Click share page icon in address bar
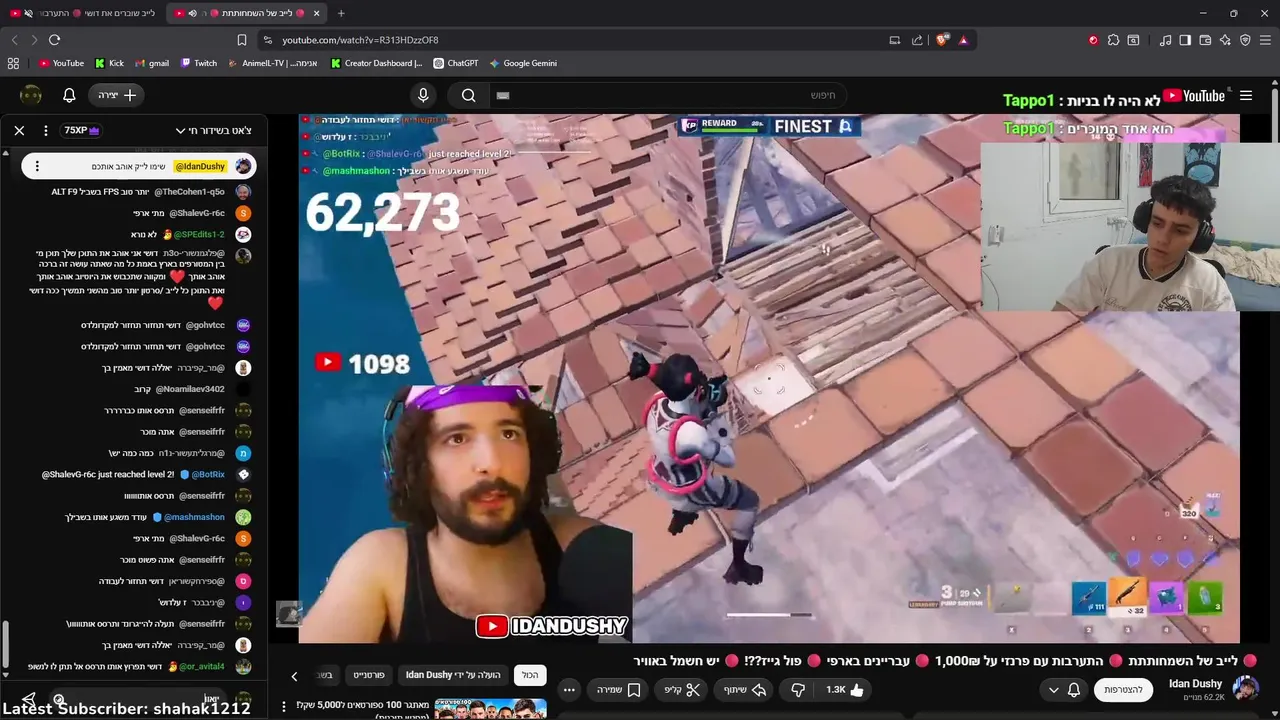Screen dimensions: 1280x720 click(x=917, y=40)
